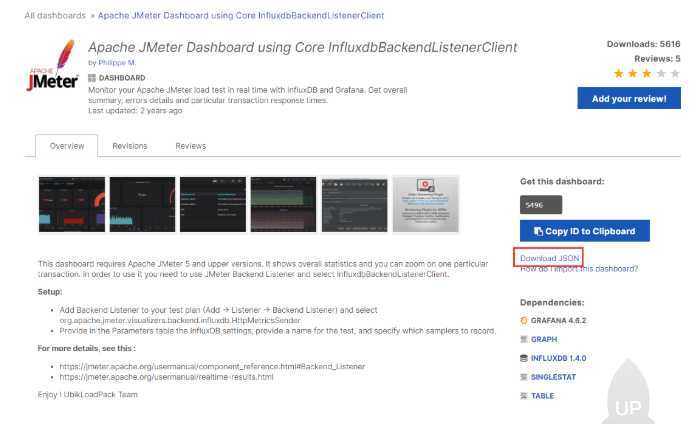The height and width of the screenshot is (424, 697).
Task: Open the realtime-results.html URL
Action: 166,377
